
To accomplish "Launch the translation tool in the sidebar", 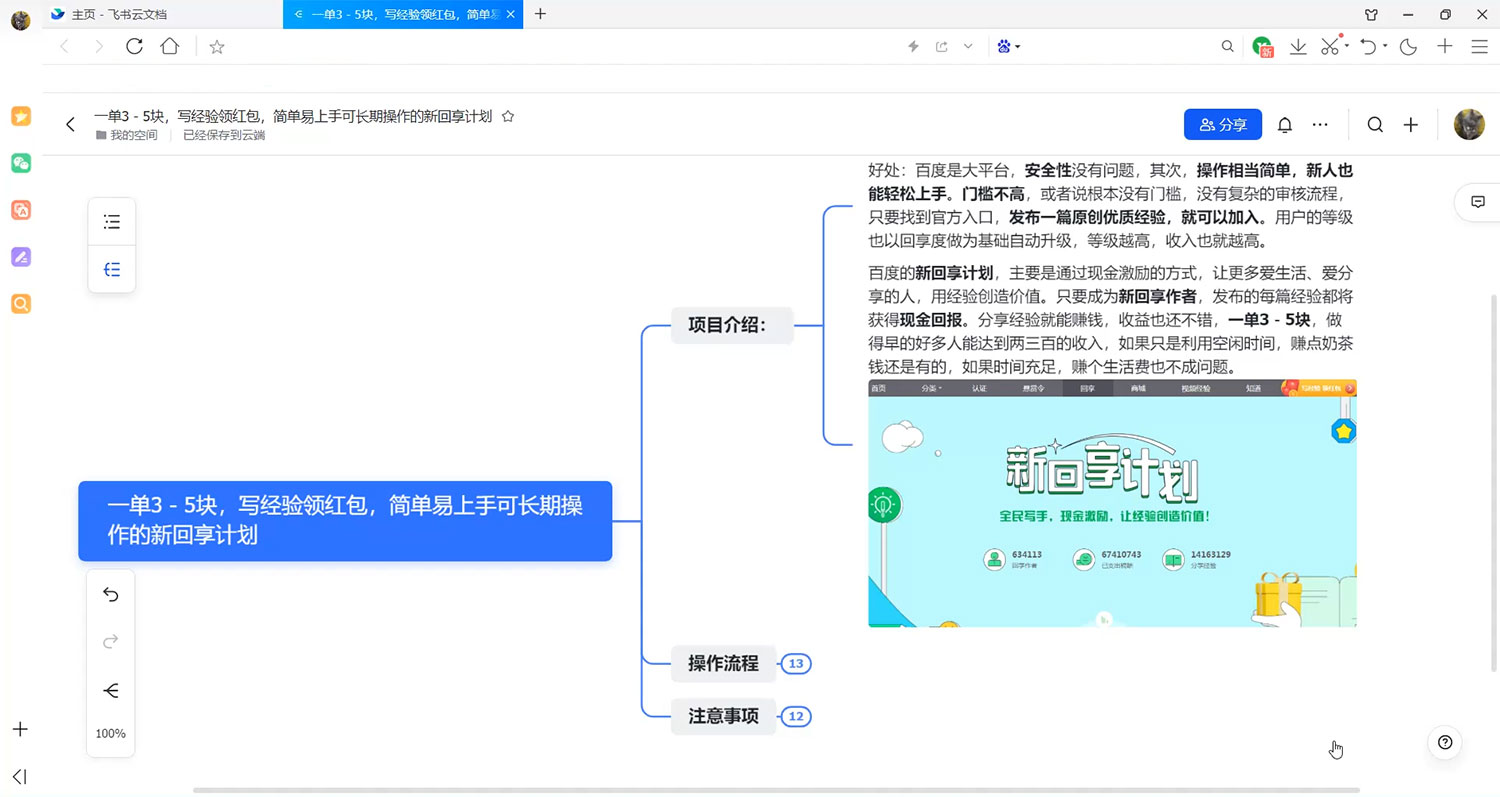I will (x=21, y=210).
